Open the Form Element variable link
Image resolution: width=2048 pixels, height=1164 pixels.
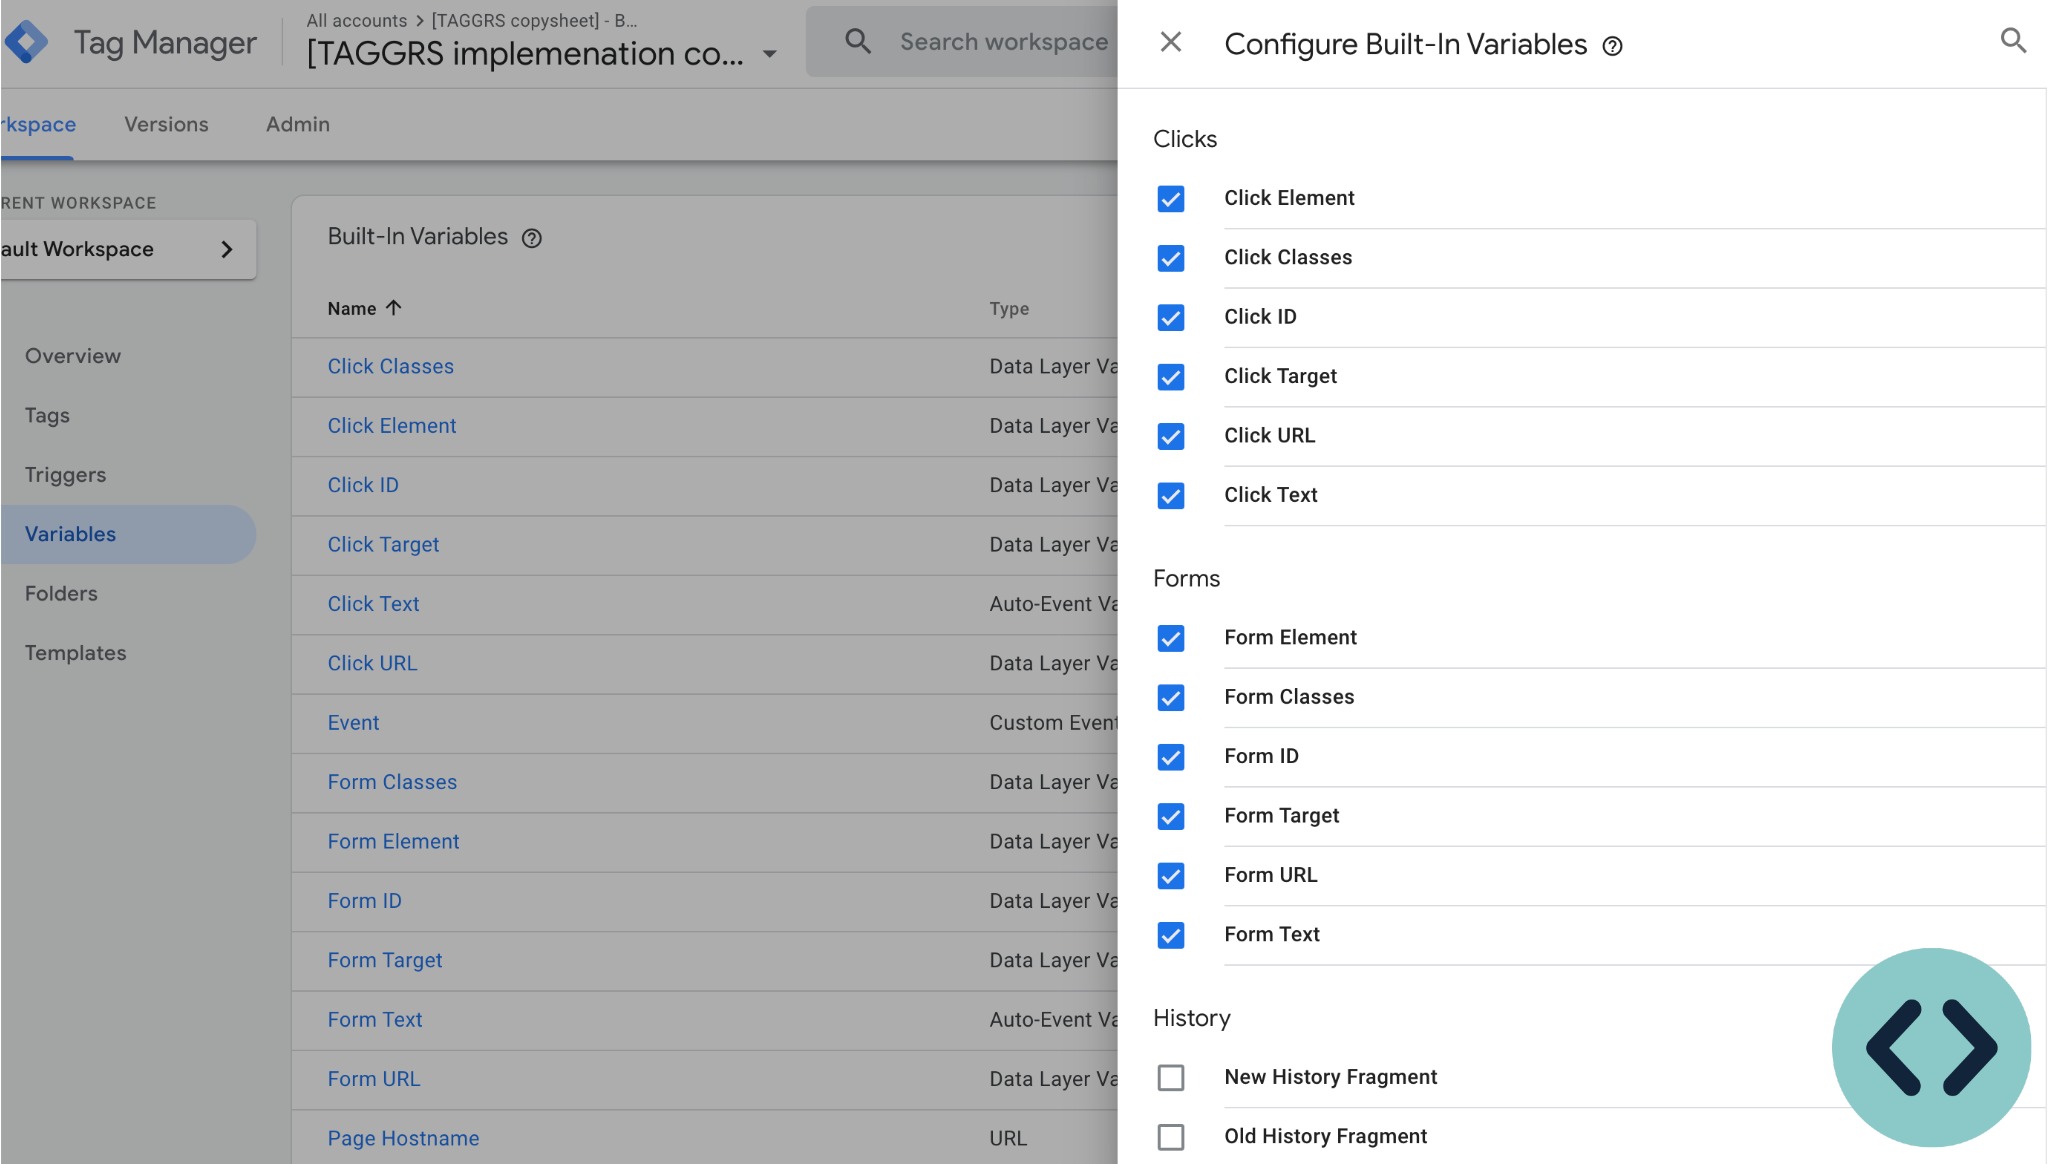(393, 841)
